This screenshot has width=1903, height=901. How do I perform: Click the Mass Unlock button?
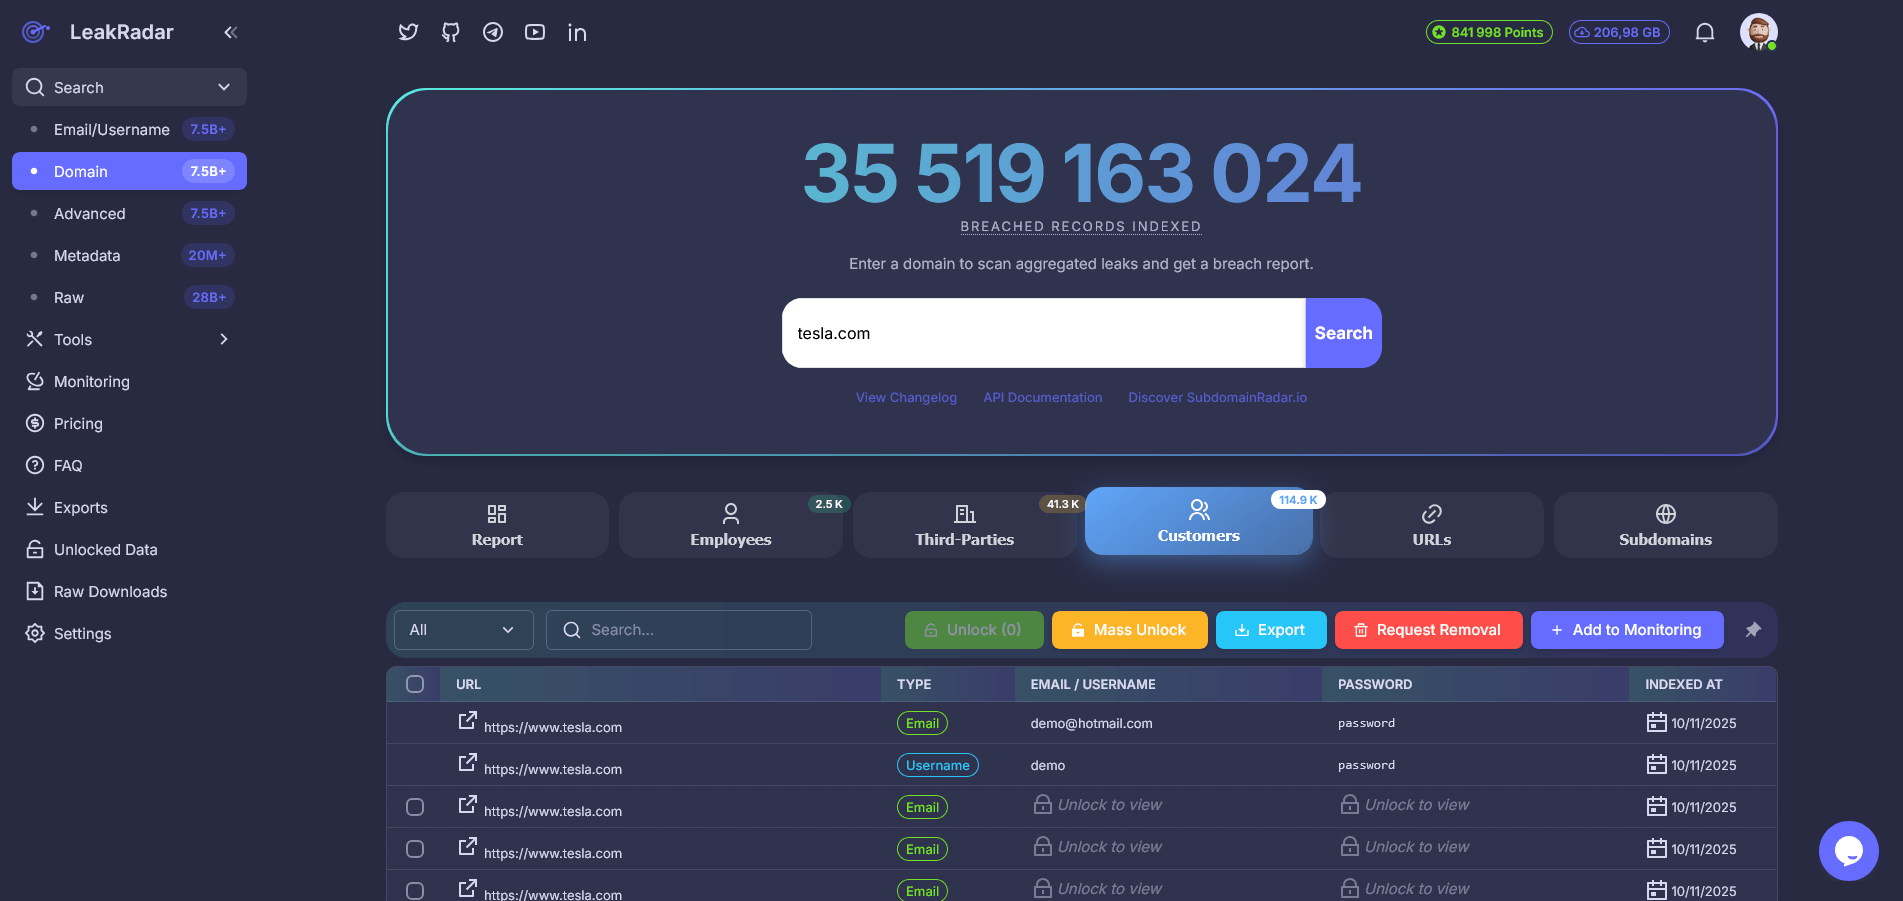1129,630
